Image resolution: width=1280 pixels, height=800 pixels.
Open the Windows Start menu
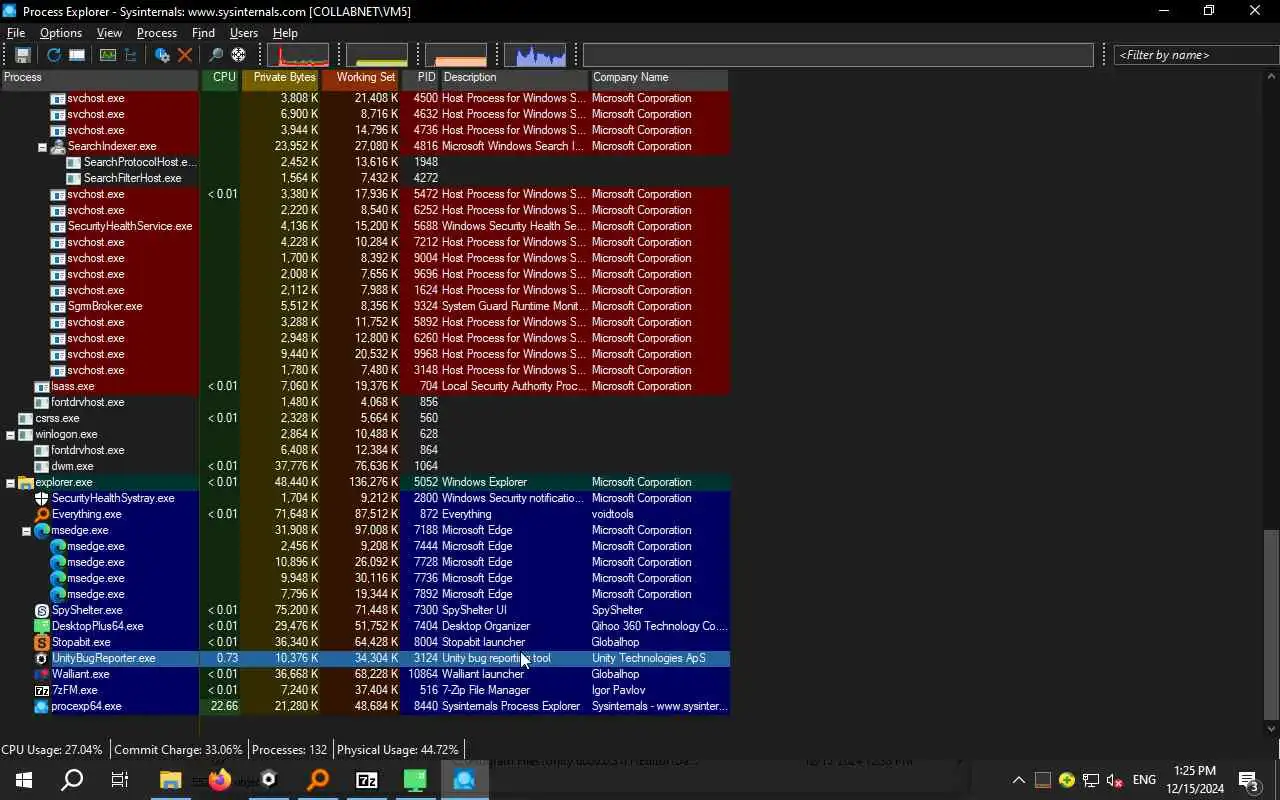click(x=24, y=780)
